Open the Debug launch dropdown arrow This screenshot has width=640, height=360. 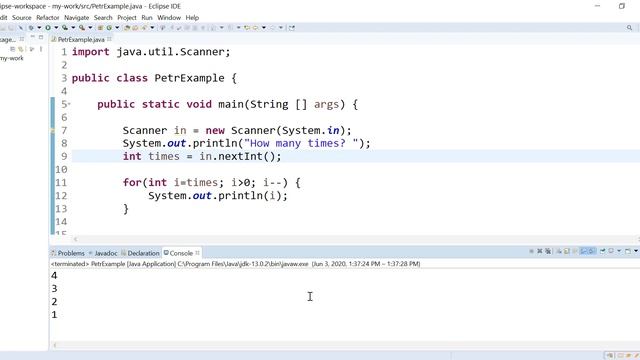[x=39, y=28]
